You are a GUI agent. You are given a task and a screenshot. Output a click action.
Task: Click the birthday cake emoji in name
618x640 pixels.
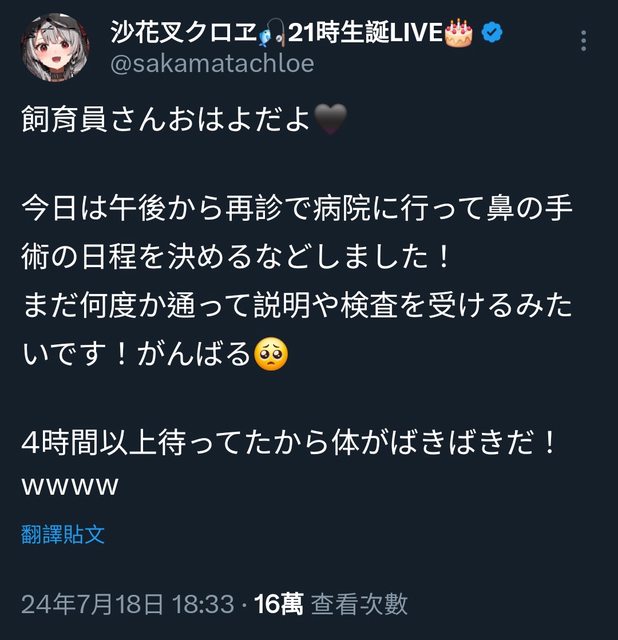pos(459,32)
